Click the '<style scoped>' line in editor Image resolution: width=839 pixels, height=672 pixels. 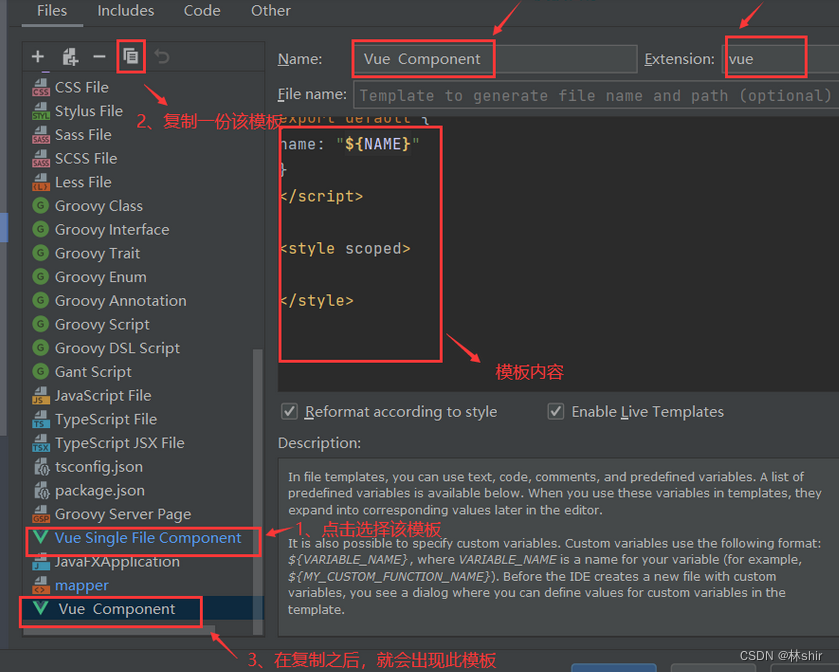(x=345, y=248)
